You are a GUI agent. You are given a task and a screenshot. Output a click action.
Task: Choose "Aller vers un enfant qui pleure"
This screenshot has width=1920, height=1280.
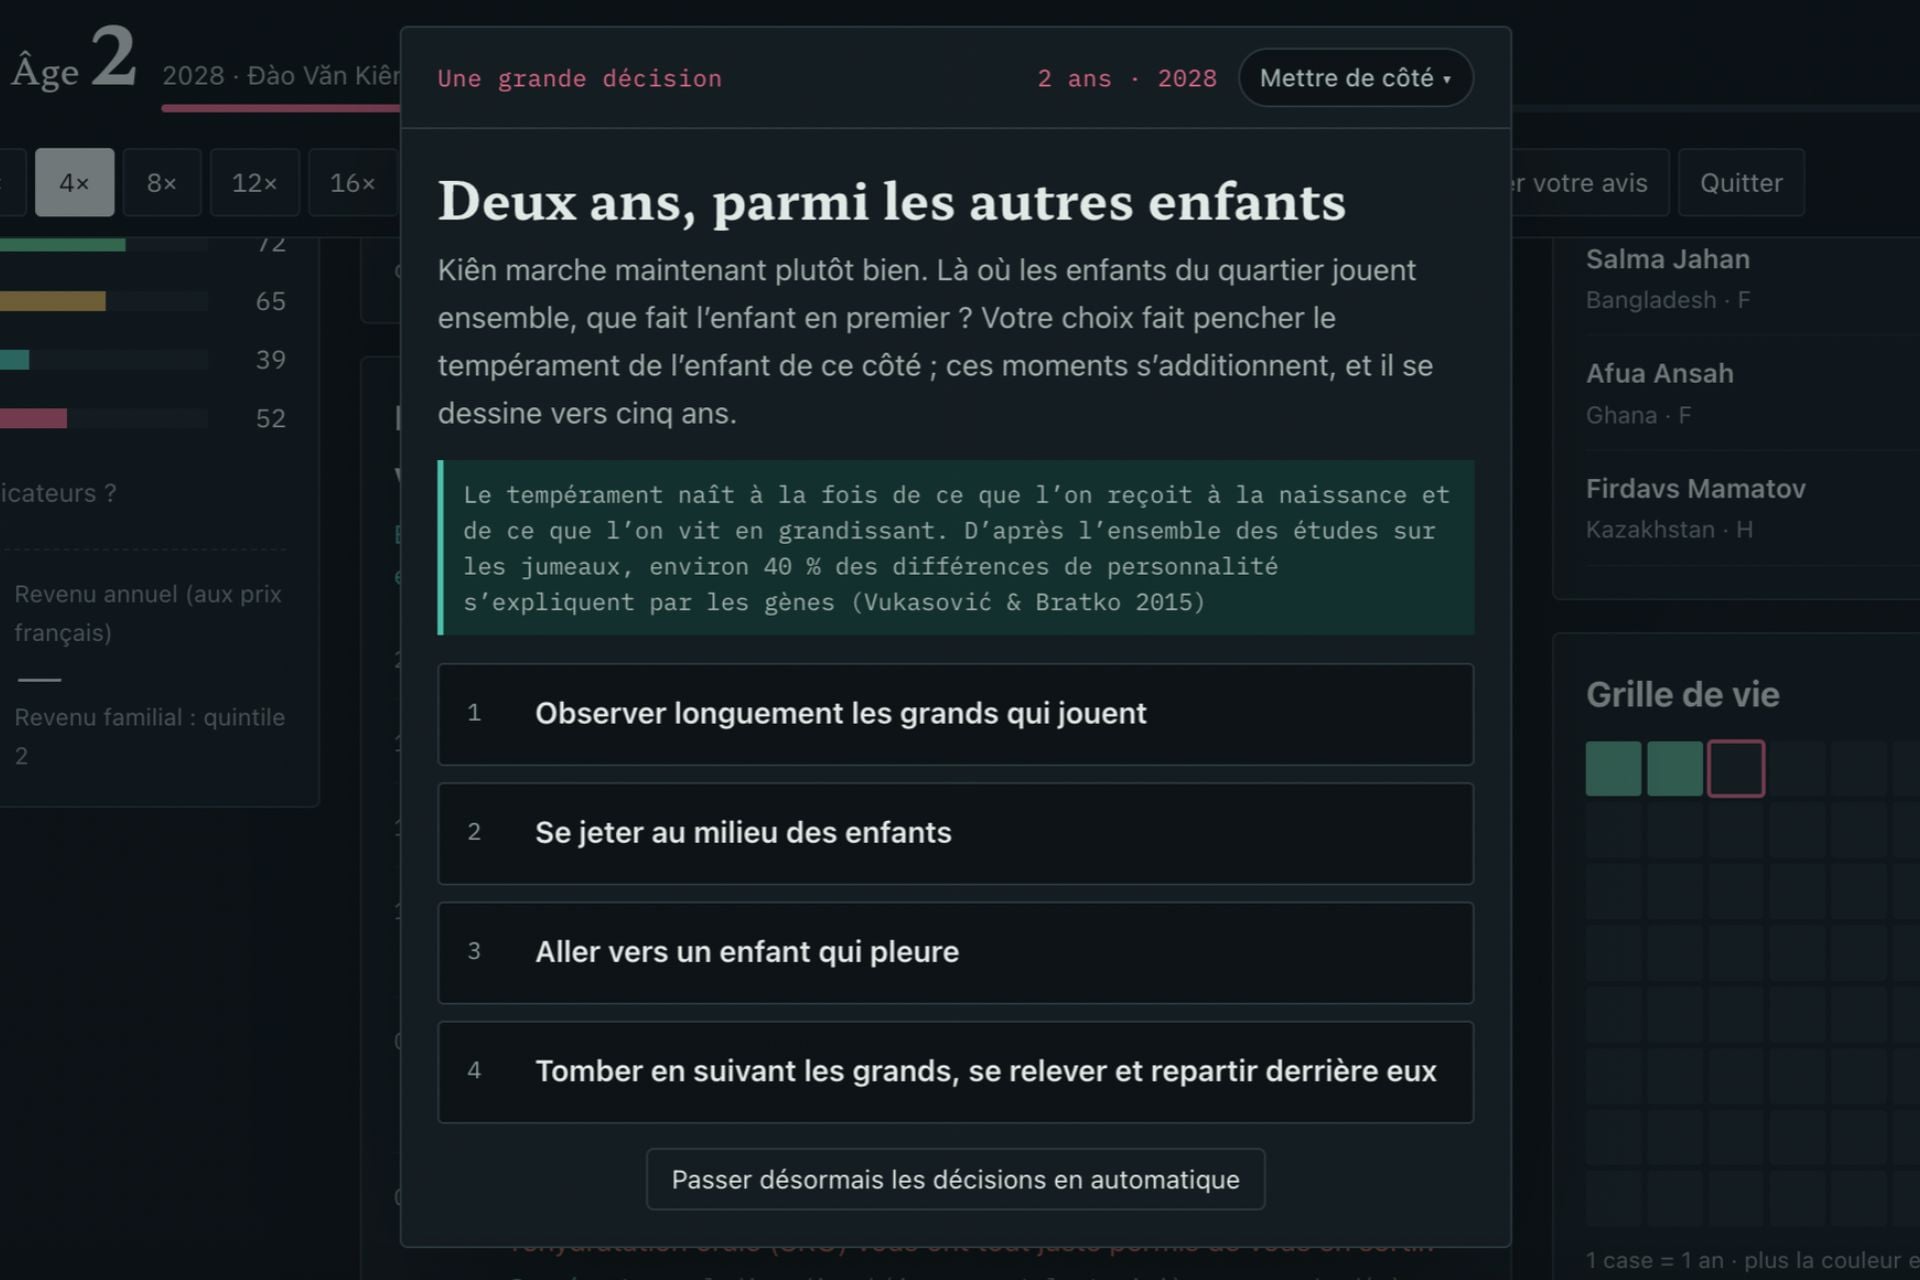[955, 952]
